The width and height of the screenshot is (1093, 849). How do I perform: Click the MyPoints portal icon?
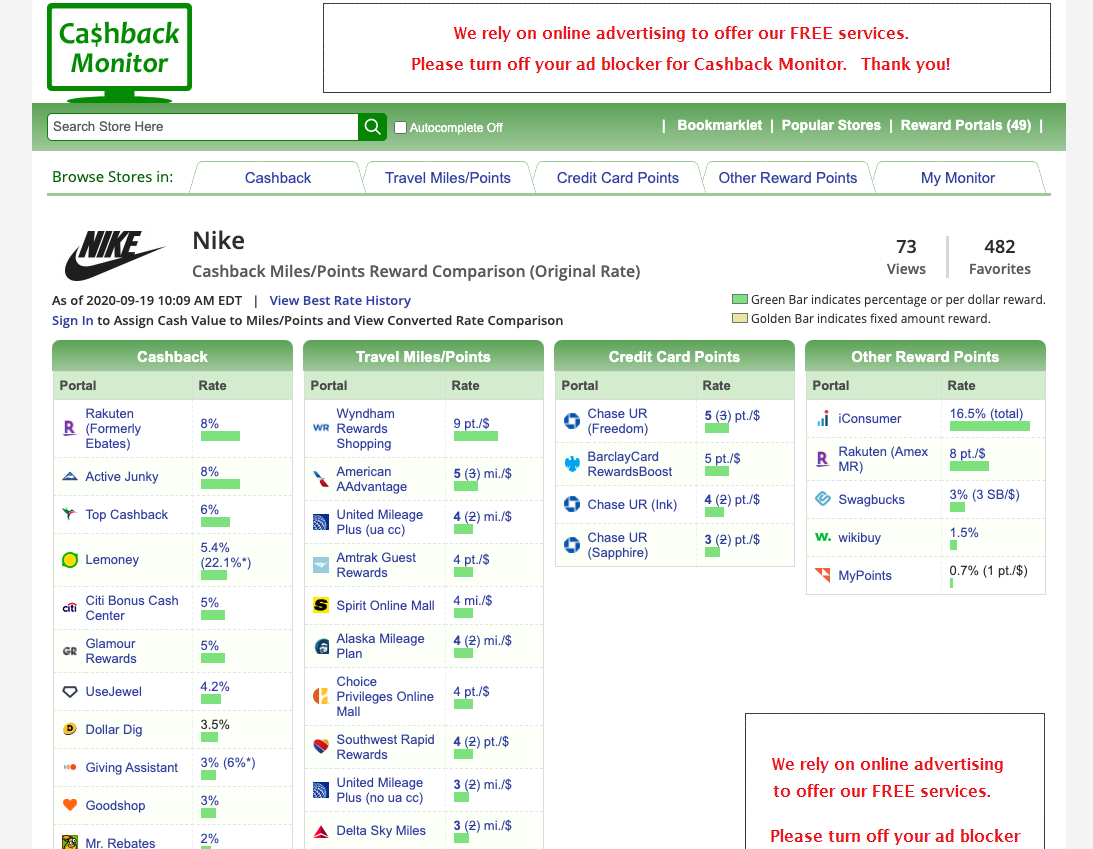coord(823,575)
